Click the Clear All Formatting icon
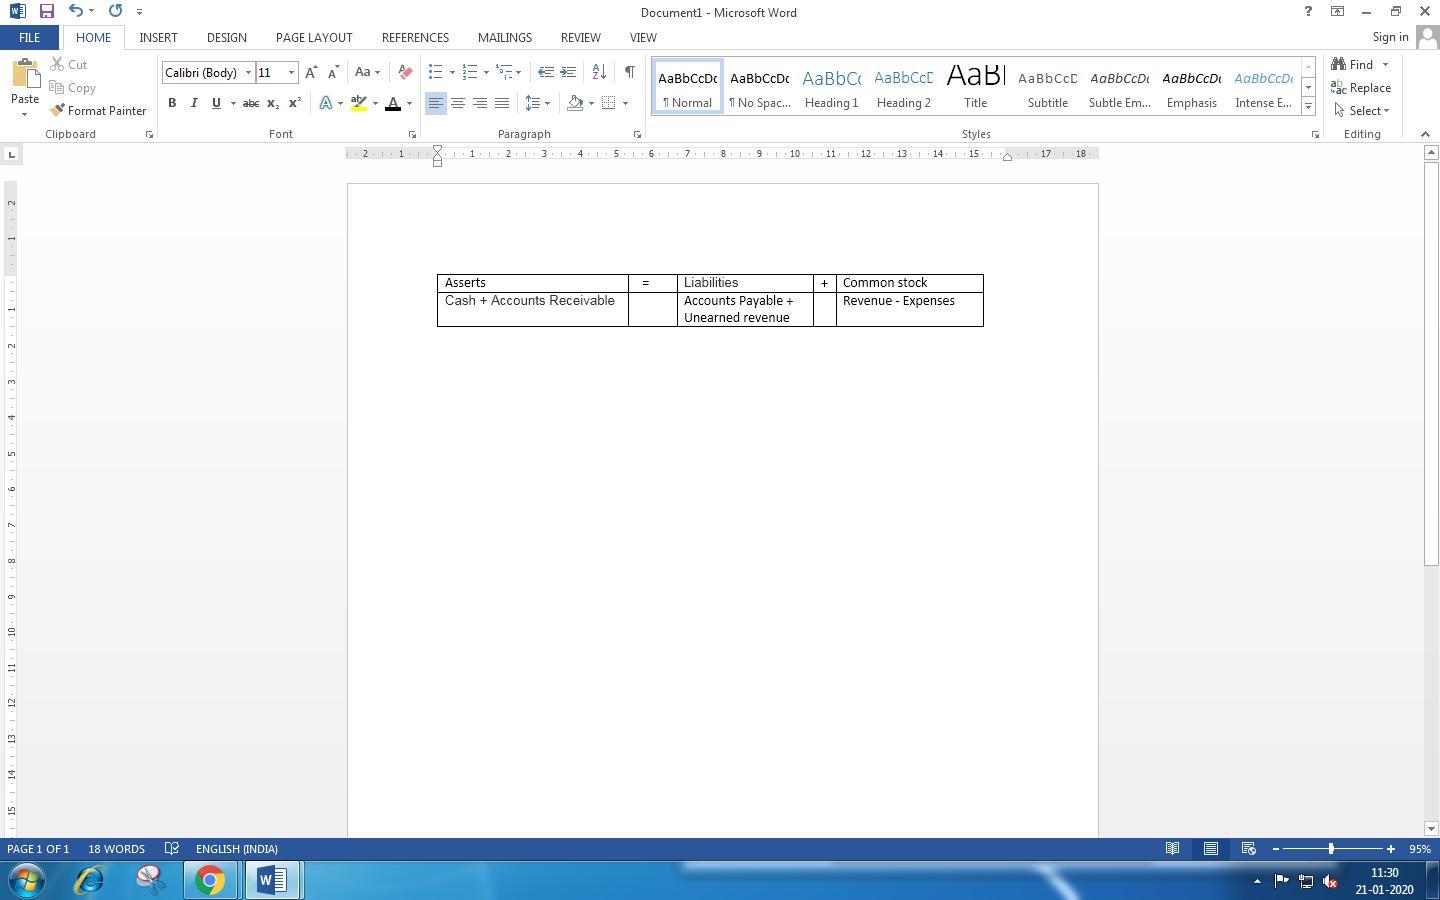1440x900 pixels. [x=405, y=72]
